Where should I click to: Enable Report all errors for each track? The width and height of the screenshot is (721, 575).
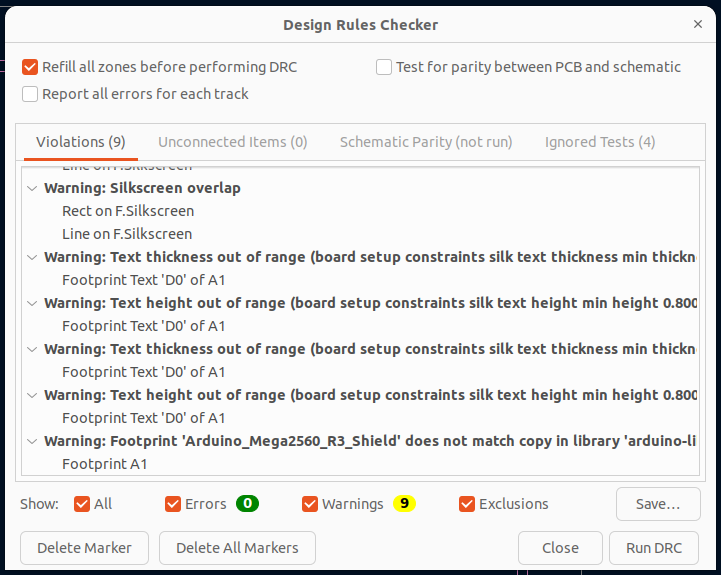[x=30, y=94]
